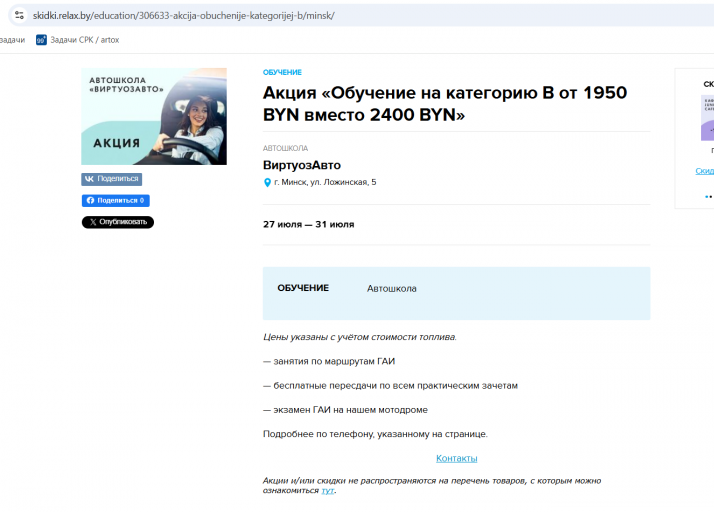Click the map pin icon beside the address
The height and width of the screenshot is (512, 714).
(x=267, y=182)
